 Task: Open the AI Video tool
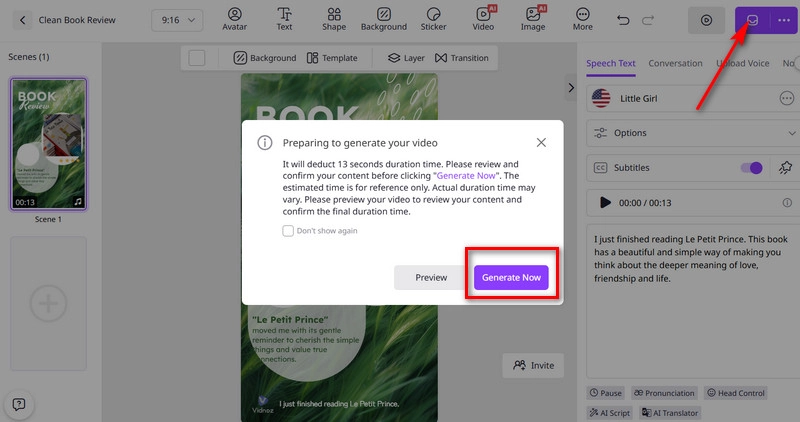click(483, 19)
